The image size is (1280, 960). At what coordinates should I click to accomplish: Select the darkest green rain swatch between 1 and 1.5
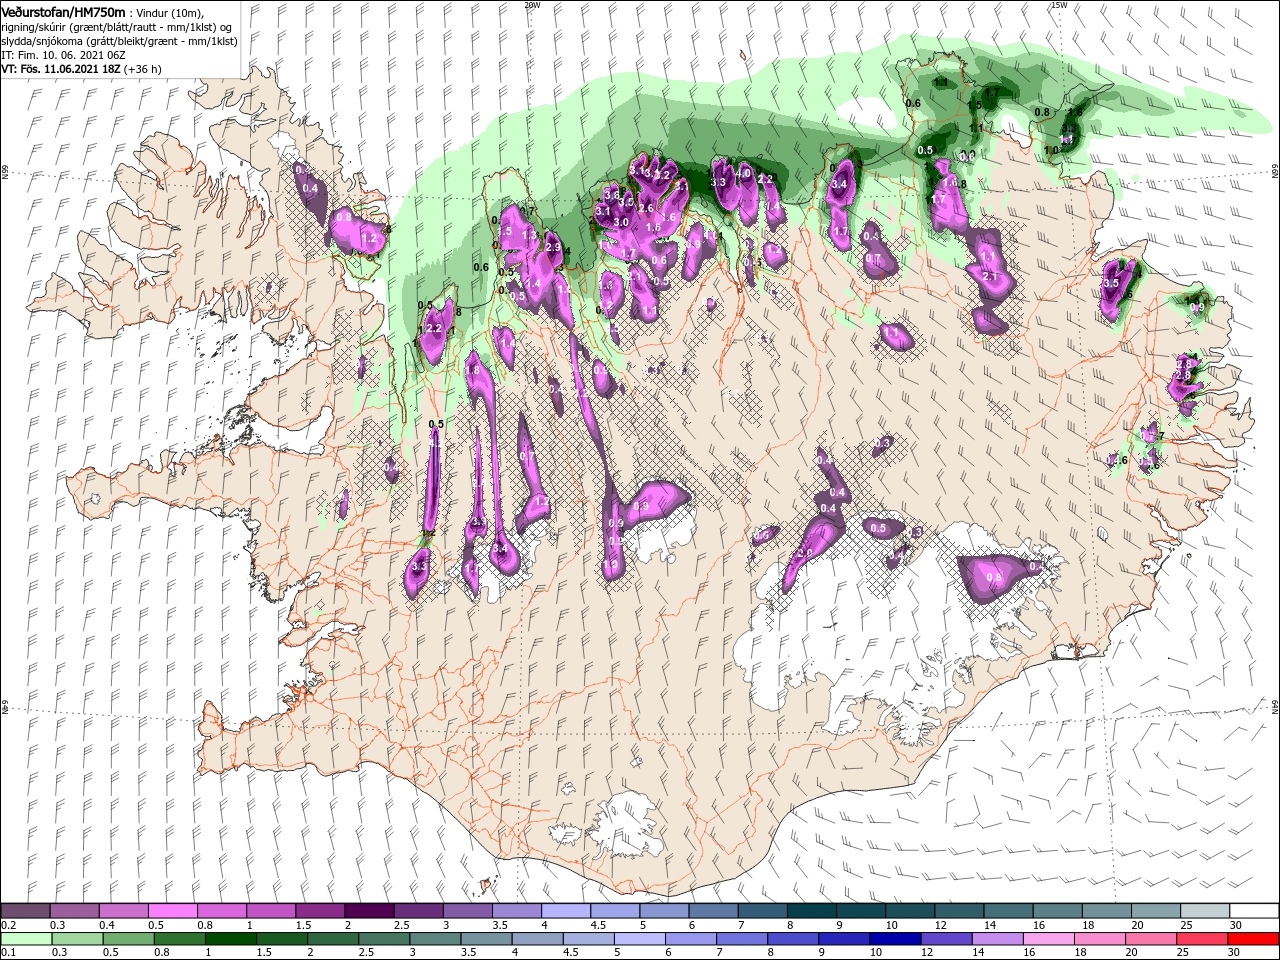230,939
